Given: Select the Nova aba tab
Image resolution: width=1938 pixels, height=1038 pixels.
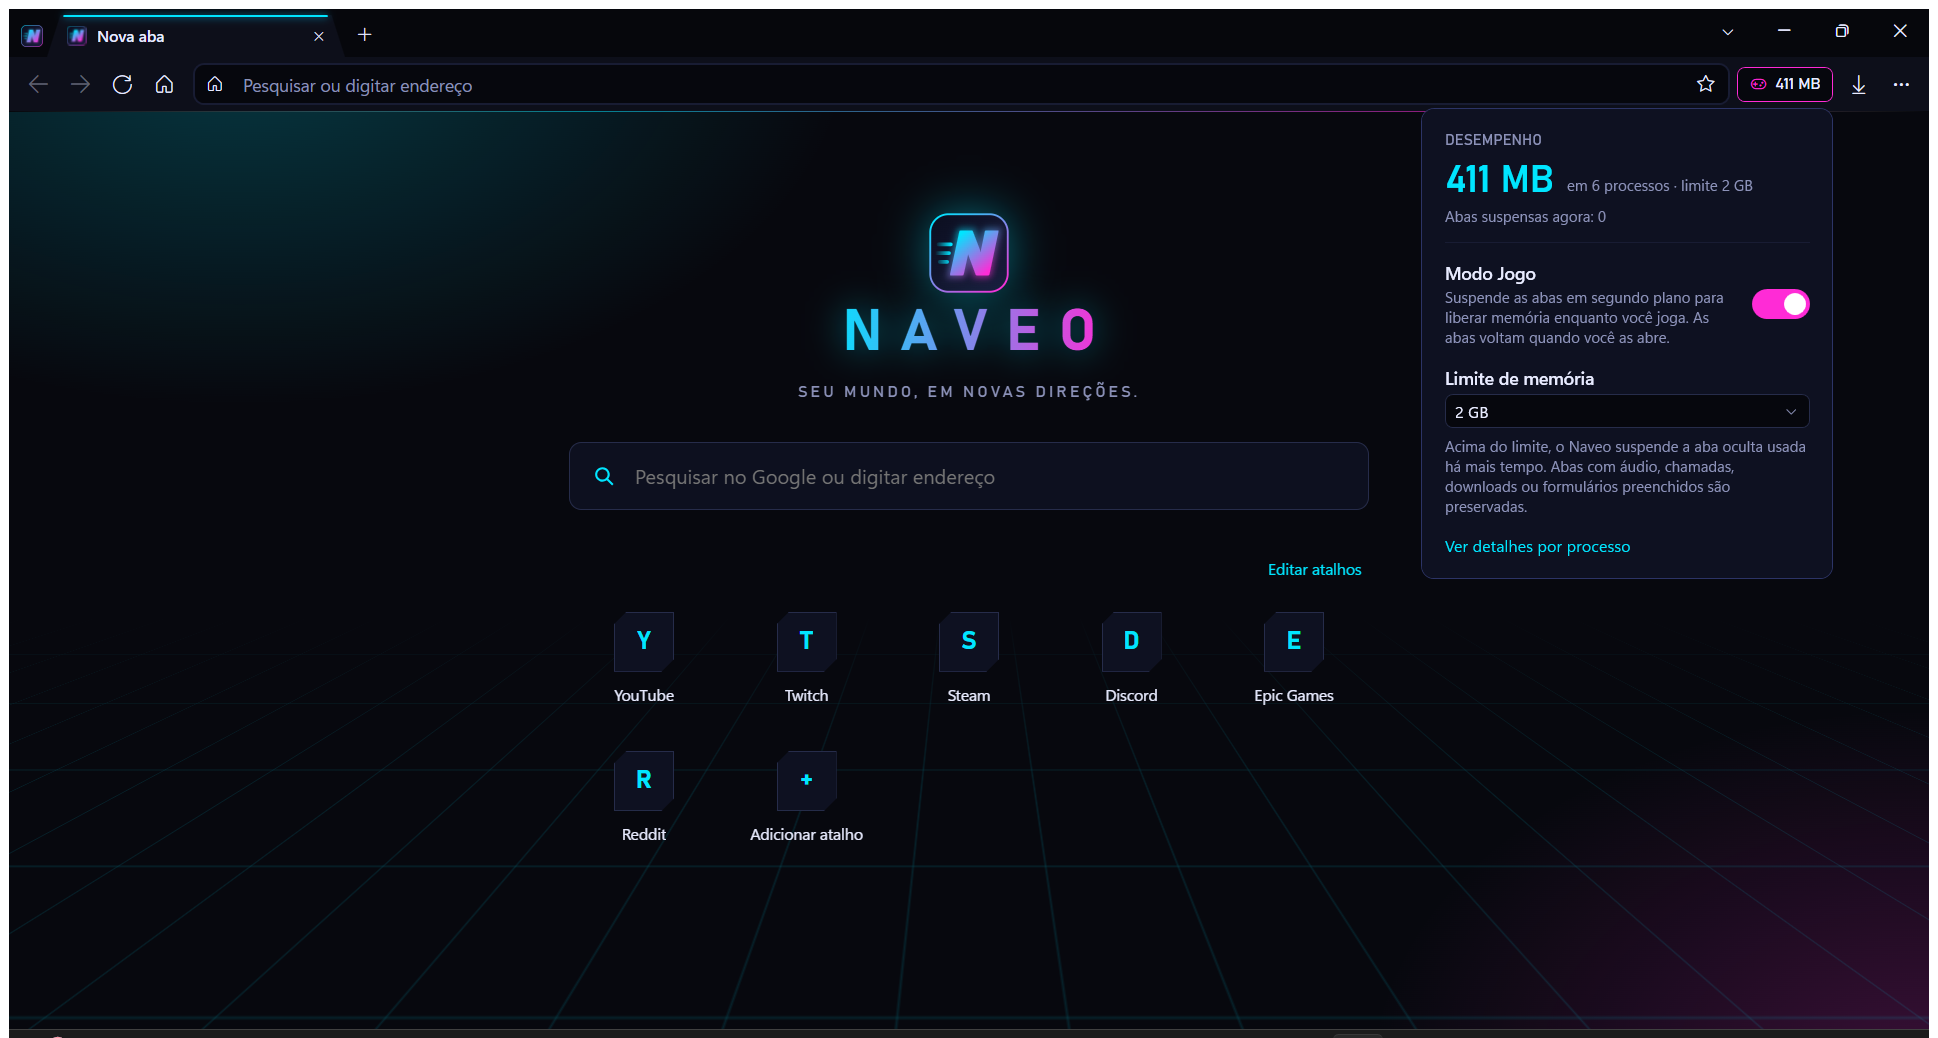Looking at the screenshot, I should pyautogui.click(x=196, y=36).
